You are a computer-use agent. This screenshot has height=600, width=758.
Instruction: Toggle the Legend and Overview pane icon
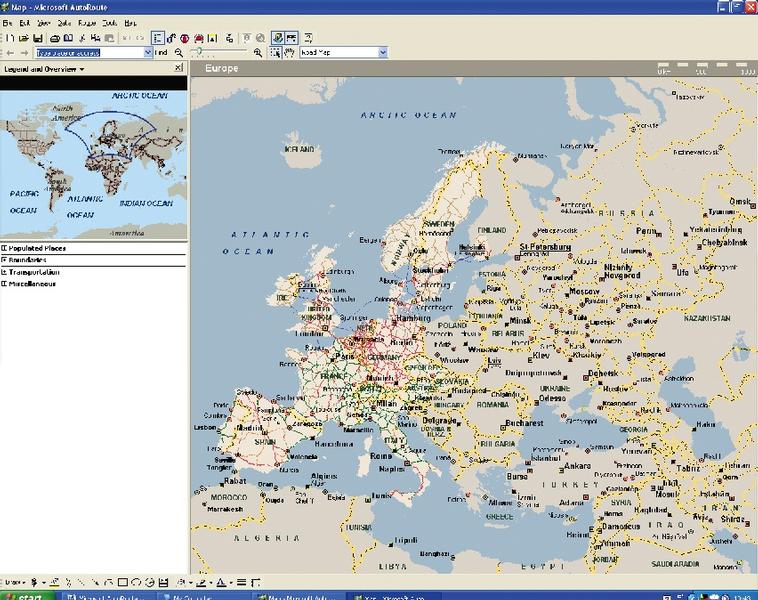pos(157,38)
